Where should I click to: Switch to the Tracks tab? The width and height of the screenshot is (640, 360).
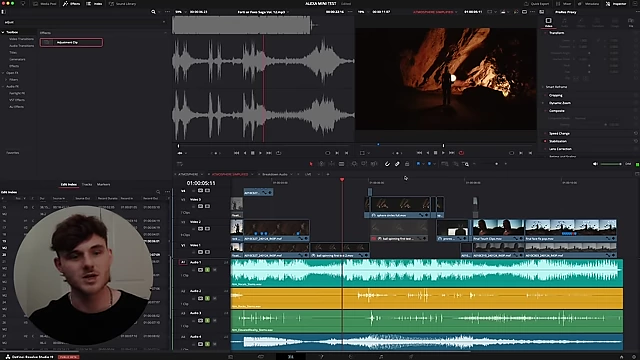[87, 184]
